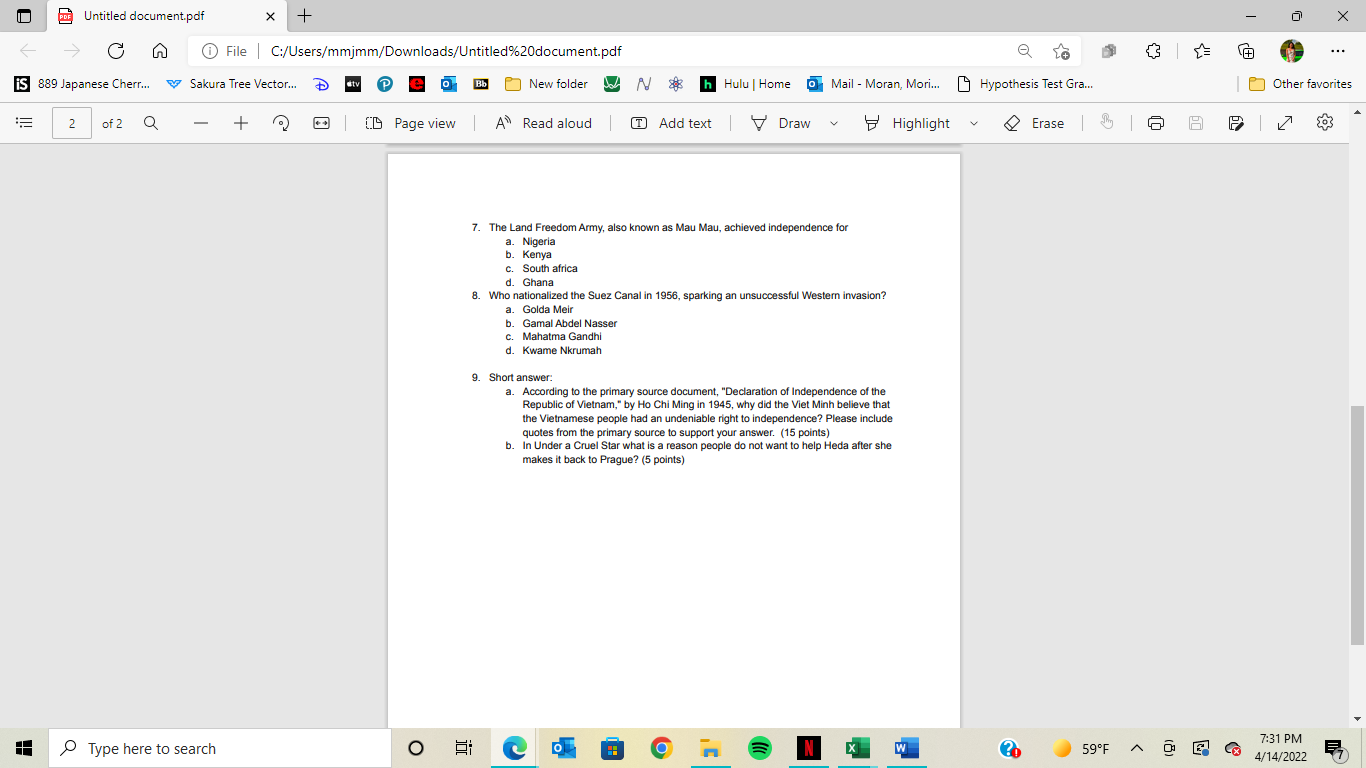This screenshot has height=768, width=1366.
Task: Click the page number input field
Action: pyautogui.click(x=71, y=122)
